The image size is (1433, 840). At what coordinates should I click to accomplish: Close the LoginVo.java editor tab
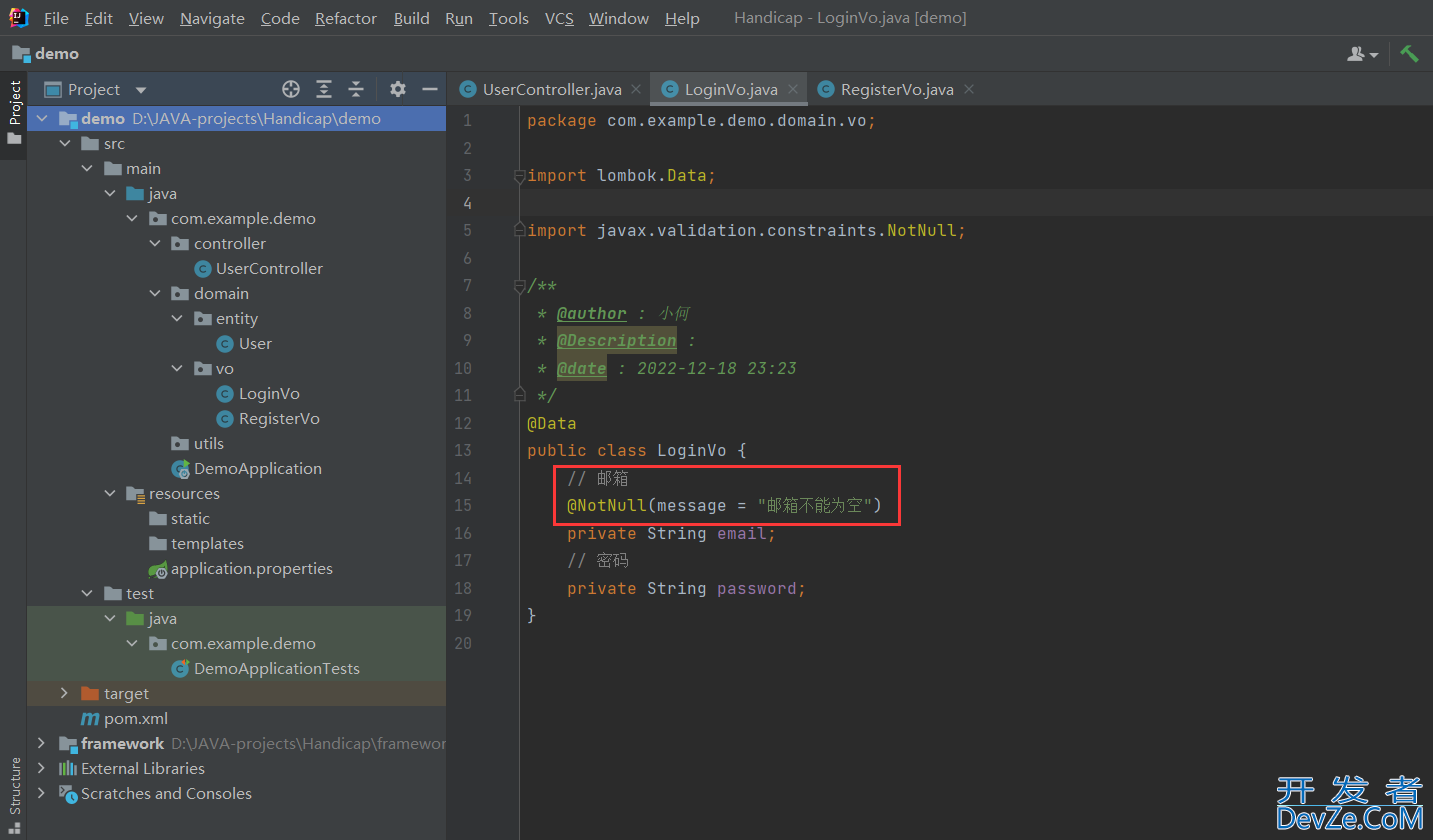[793, 89]
